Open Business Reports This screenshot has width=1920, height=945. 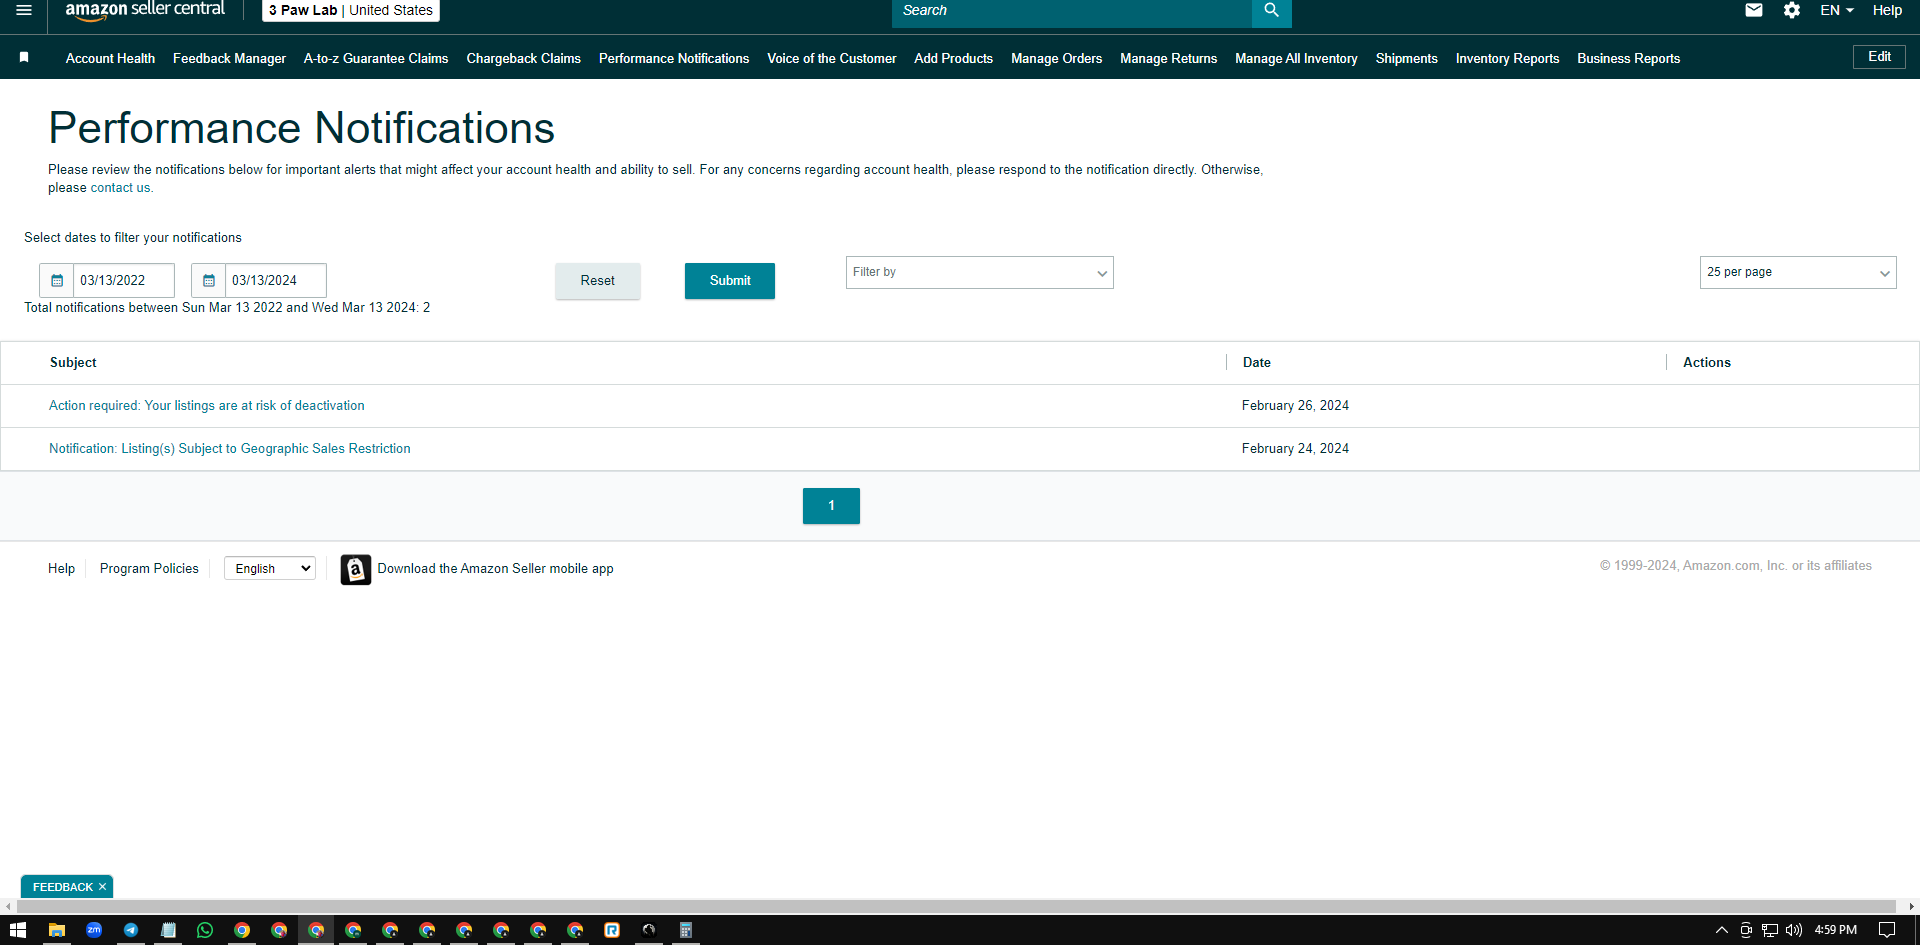pyautogui.click(x=1628, y=59)
